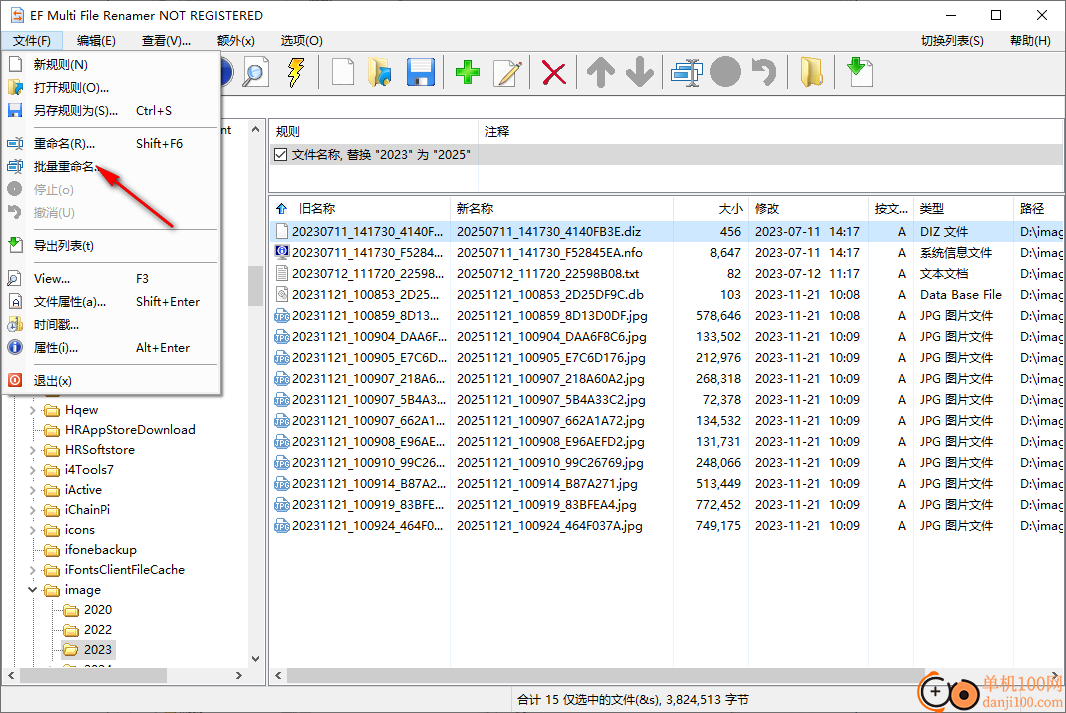The image size is (1066, 713).
Task: Click the move rule up arrow icon
Action: coord(601,72)
